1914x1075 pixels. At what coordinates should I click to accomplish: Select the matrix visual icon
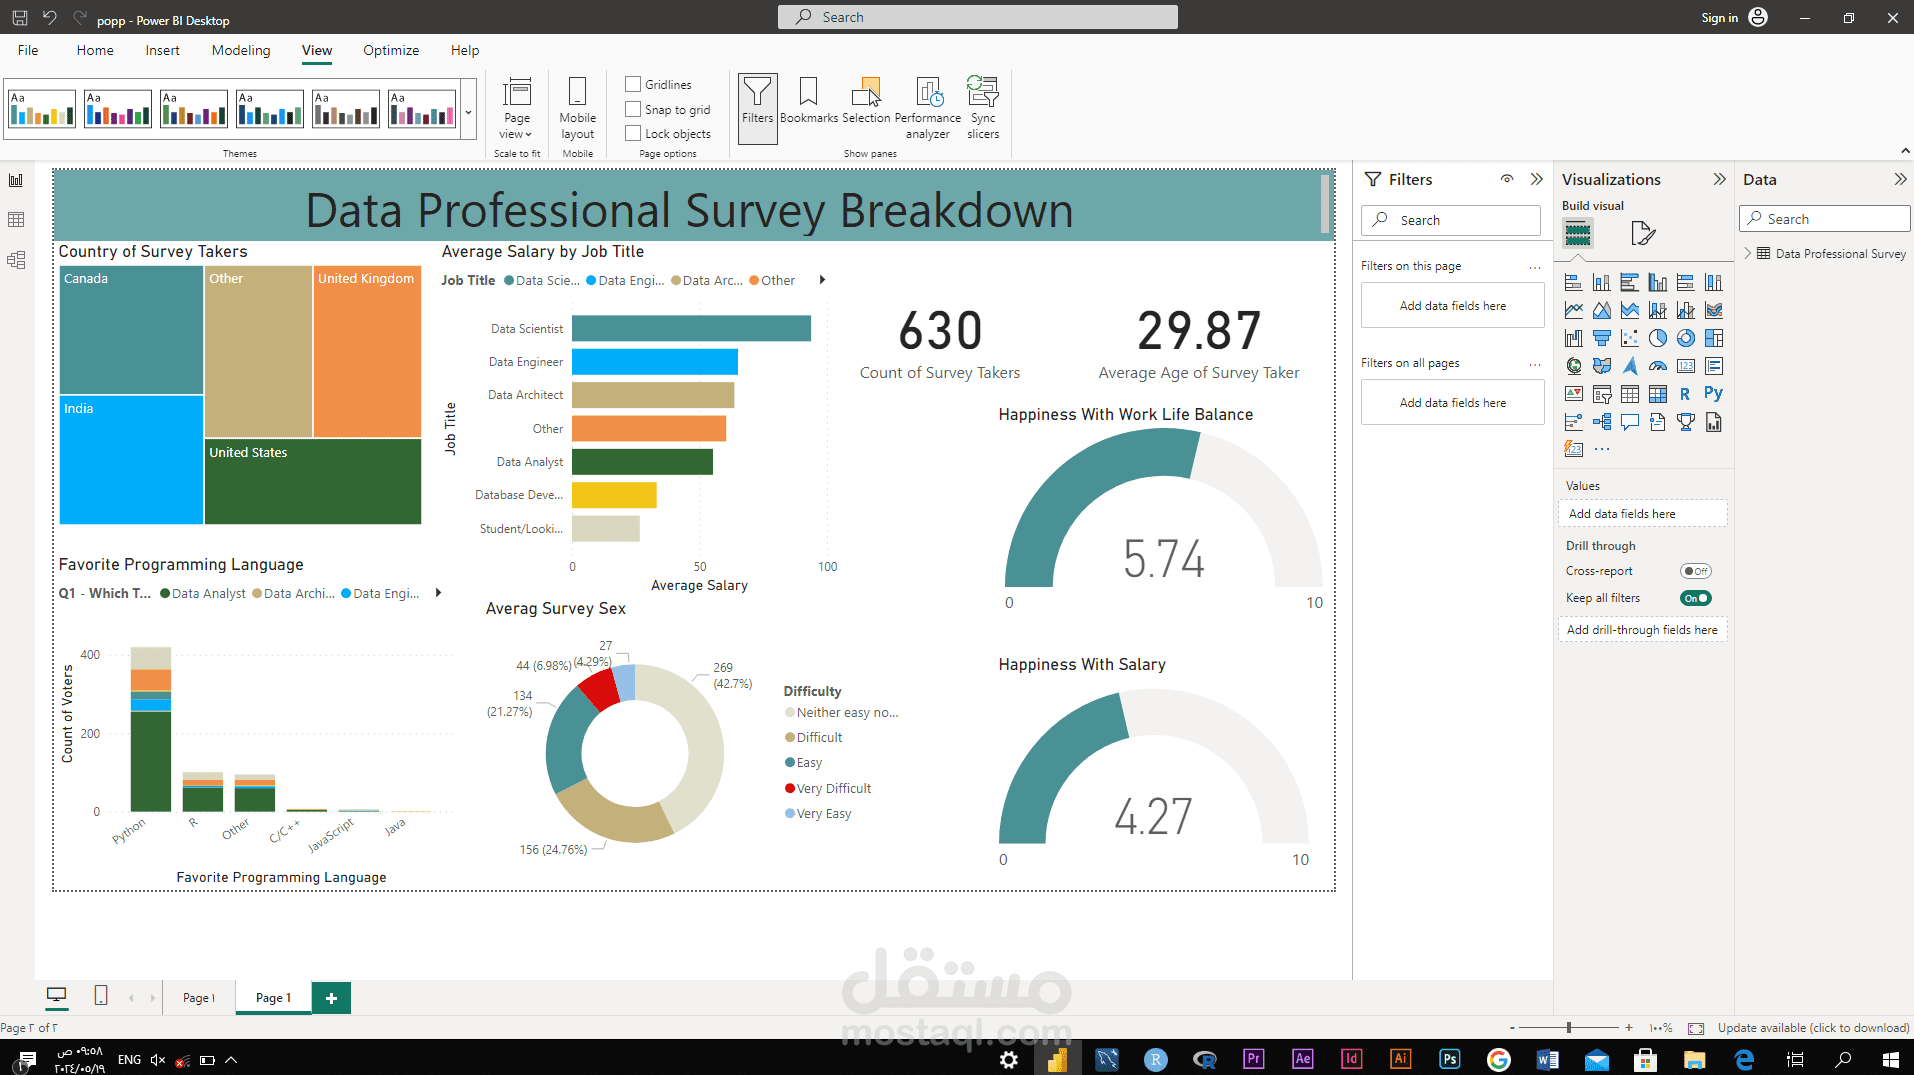click(x=1657, y=395)
